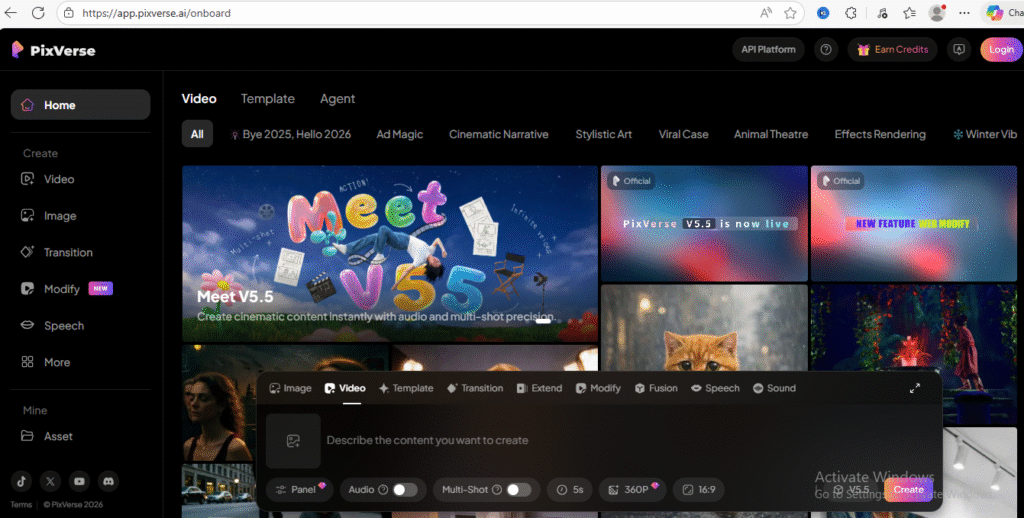This screenshot has height=518, width=1024.
Task: Open the feedback icon beside Login
Action: point(959,50)
